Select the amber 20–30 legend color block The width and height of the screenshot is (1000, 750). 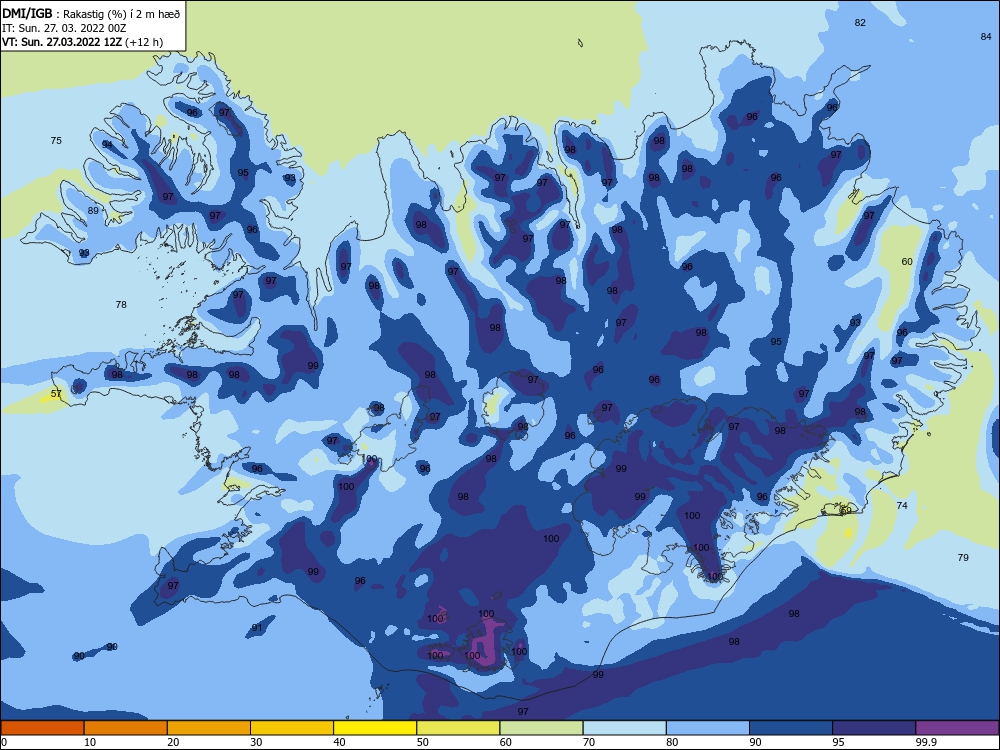pos(209,728)
